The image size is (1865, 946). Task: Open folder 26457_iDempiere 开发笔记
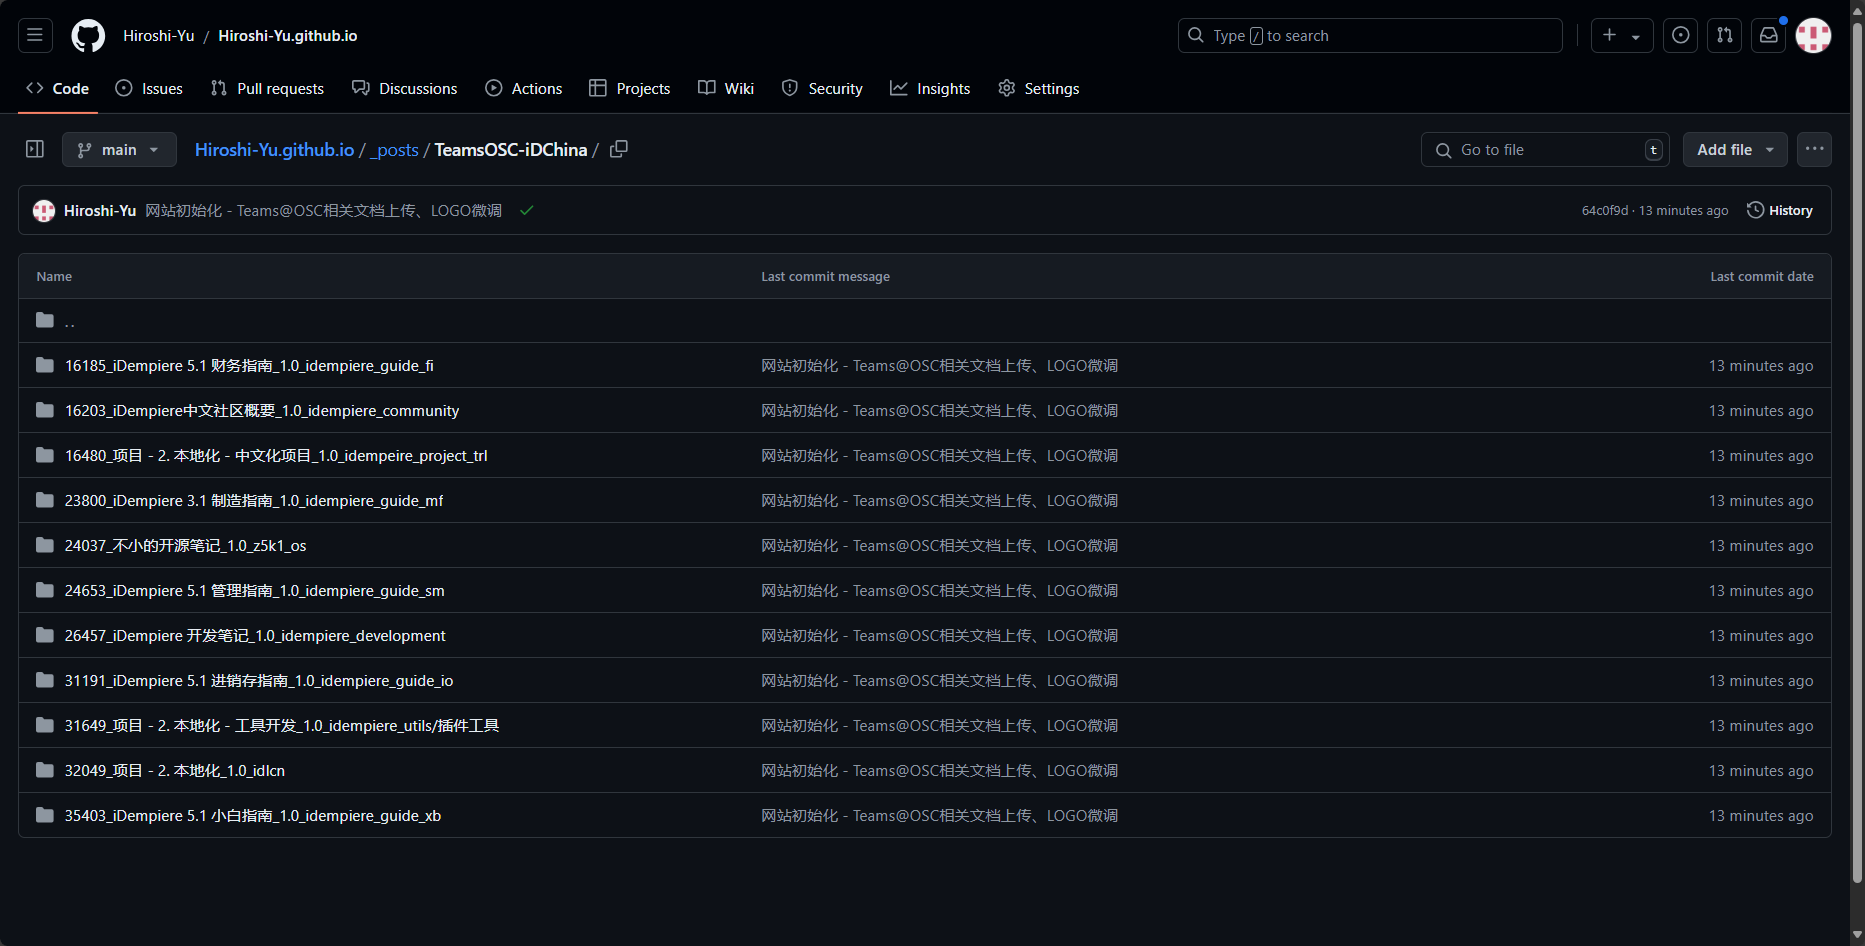point(255,636)
